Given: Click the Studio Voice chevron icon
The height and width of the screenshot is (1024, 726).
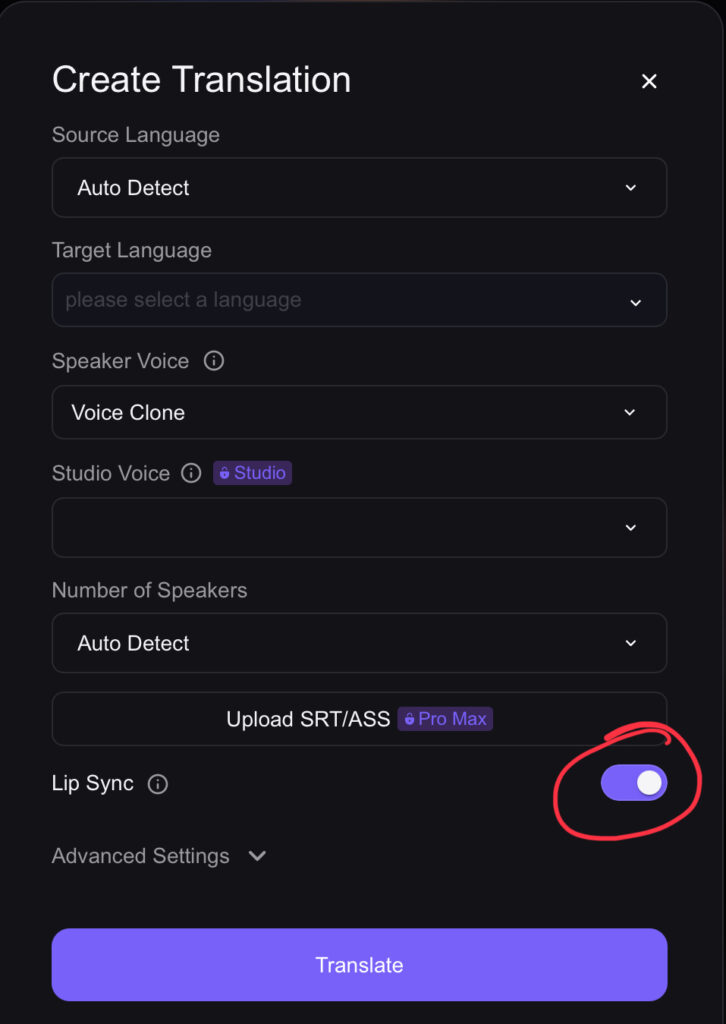Looking at the screenshot, I should click(630, 528).
